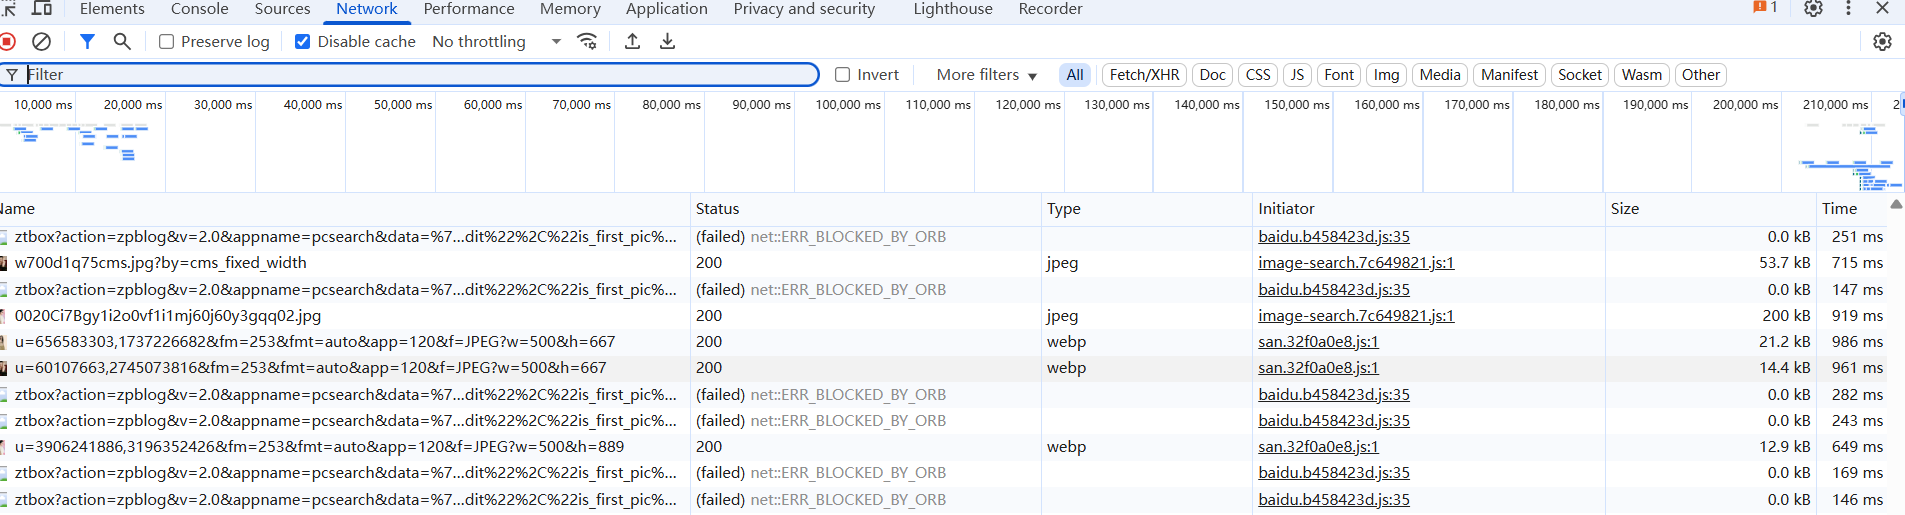Stop recording network log
The height and width of the screenshot is (515, 1905).
(7, 42)
